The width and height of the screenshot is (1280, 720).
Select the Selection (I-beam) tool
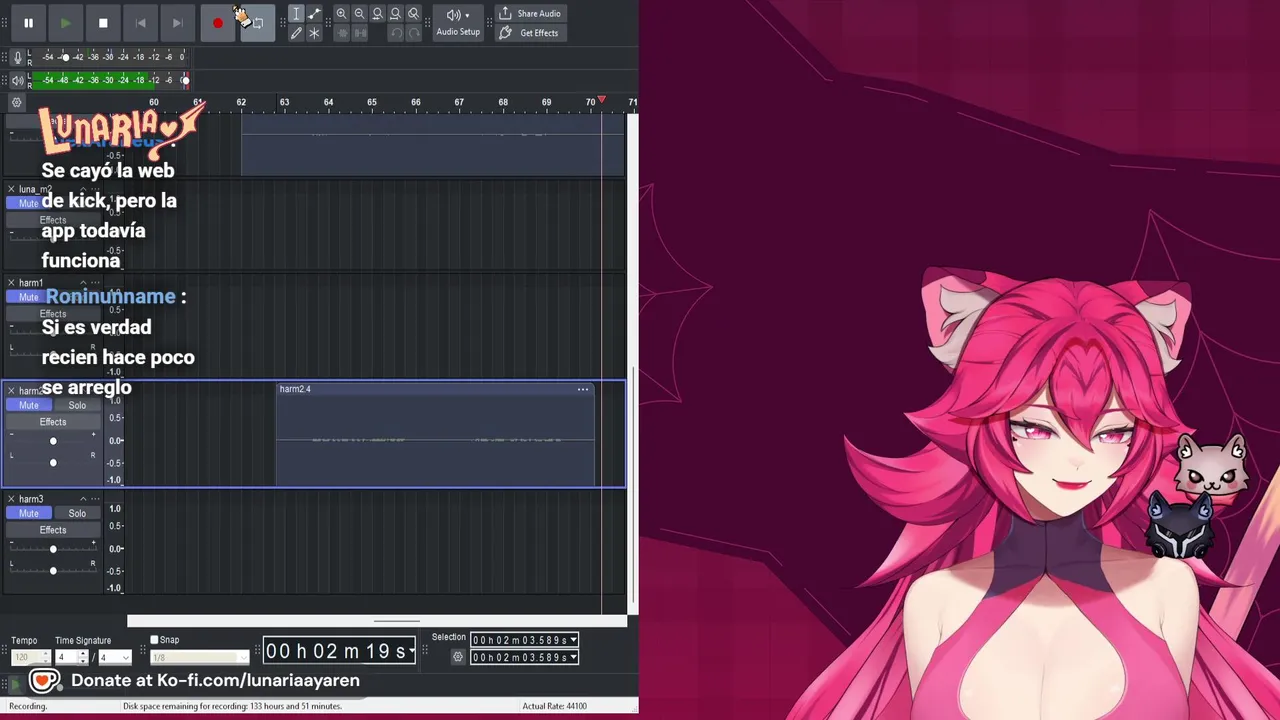(296, 14)
